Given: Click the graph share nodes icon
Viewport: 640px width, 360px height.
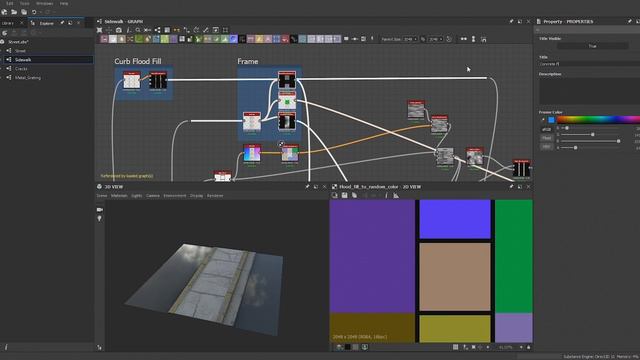Looking at the screenshot, I should pyautogui.click(x=157, y=30).
